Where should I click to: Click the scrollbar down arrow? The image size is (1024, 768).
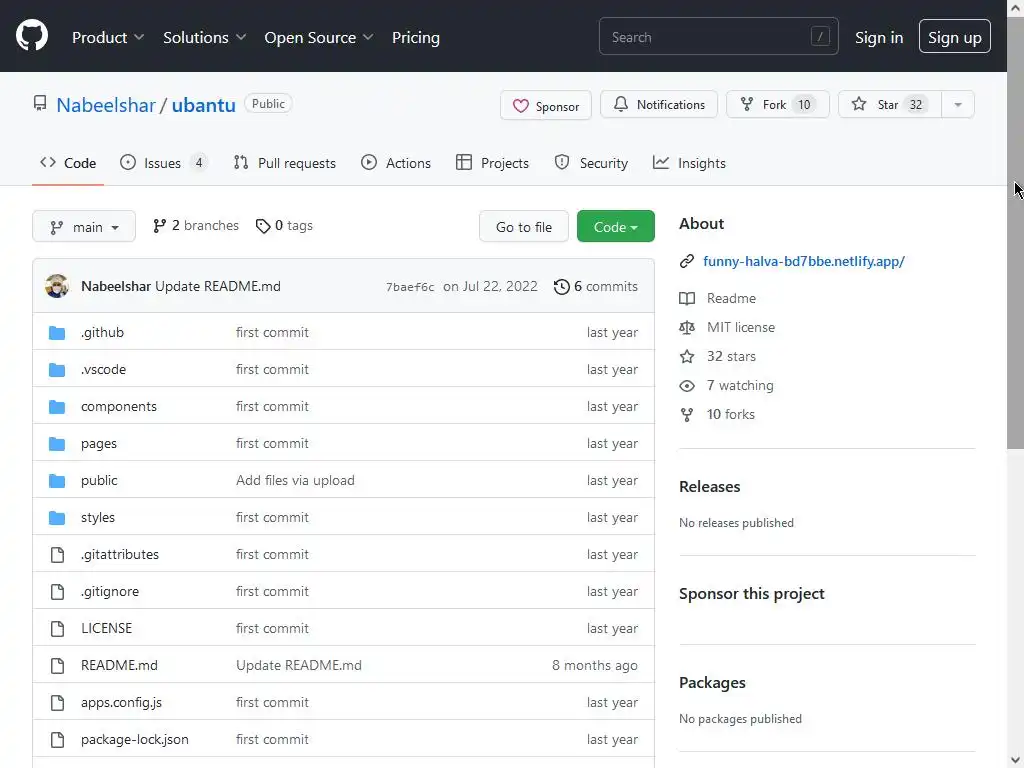[x=1015, y=760]
